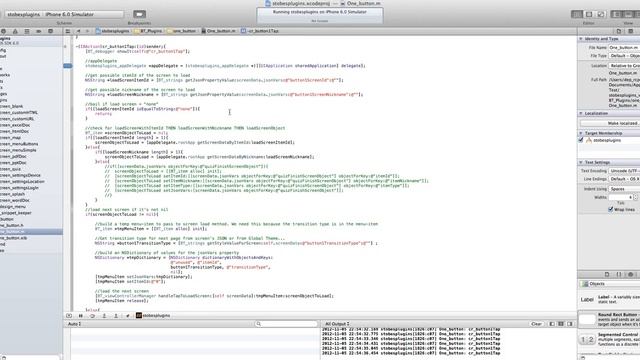This screenshot has width=640, height=360.
Task: Open the debug navigator icon
Action: (x=27, y=31)
